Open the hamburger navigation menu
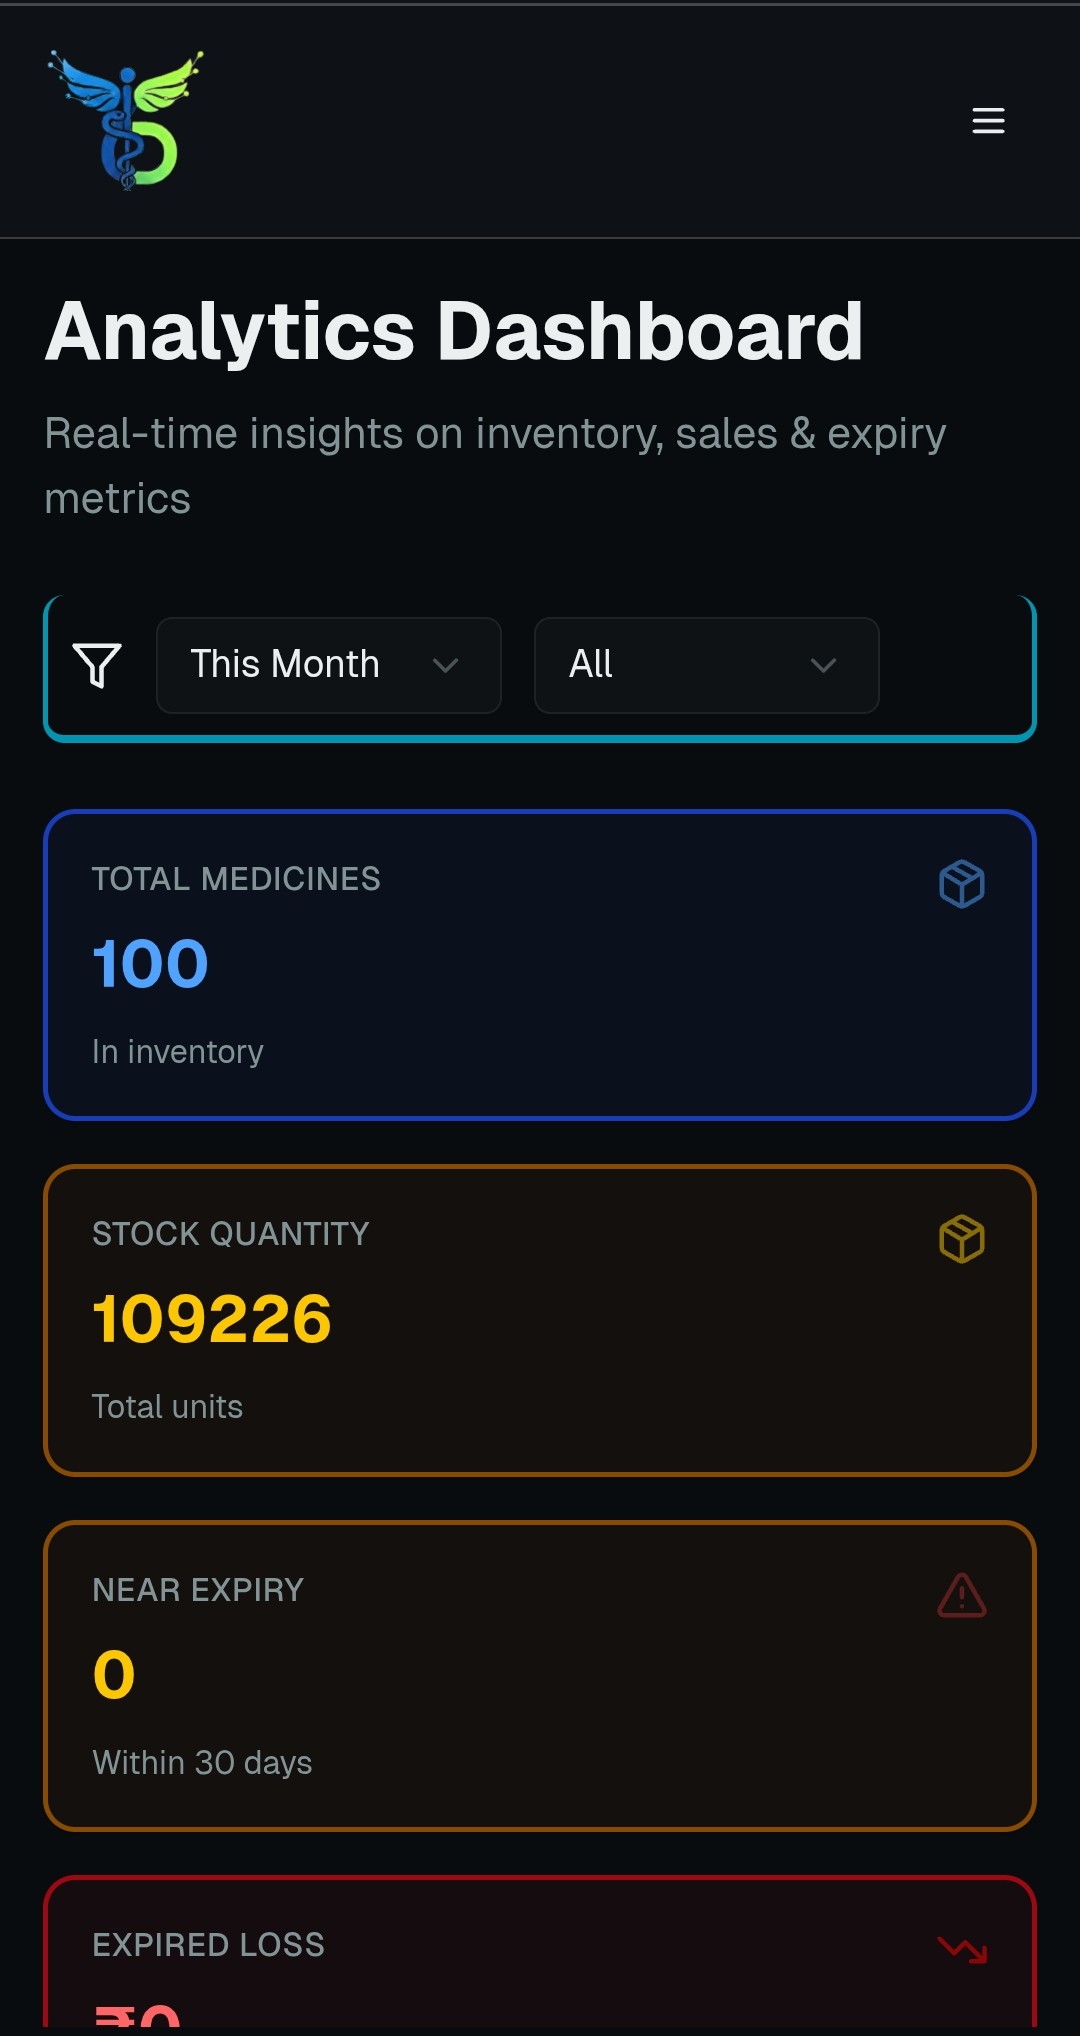1080x2036 pixels. tap(988, 120)
